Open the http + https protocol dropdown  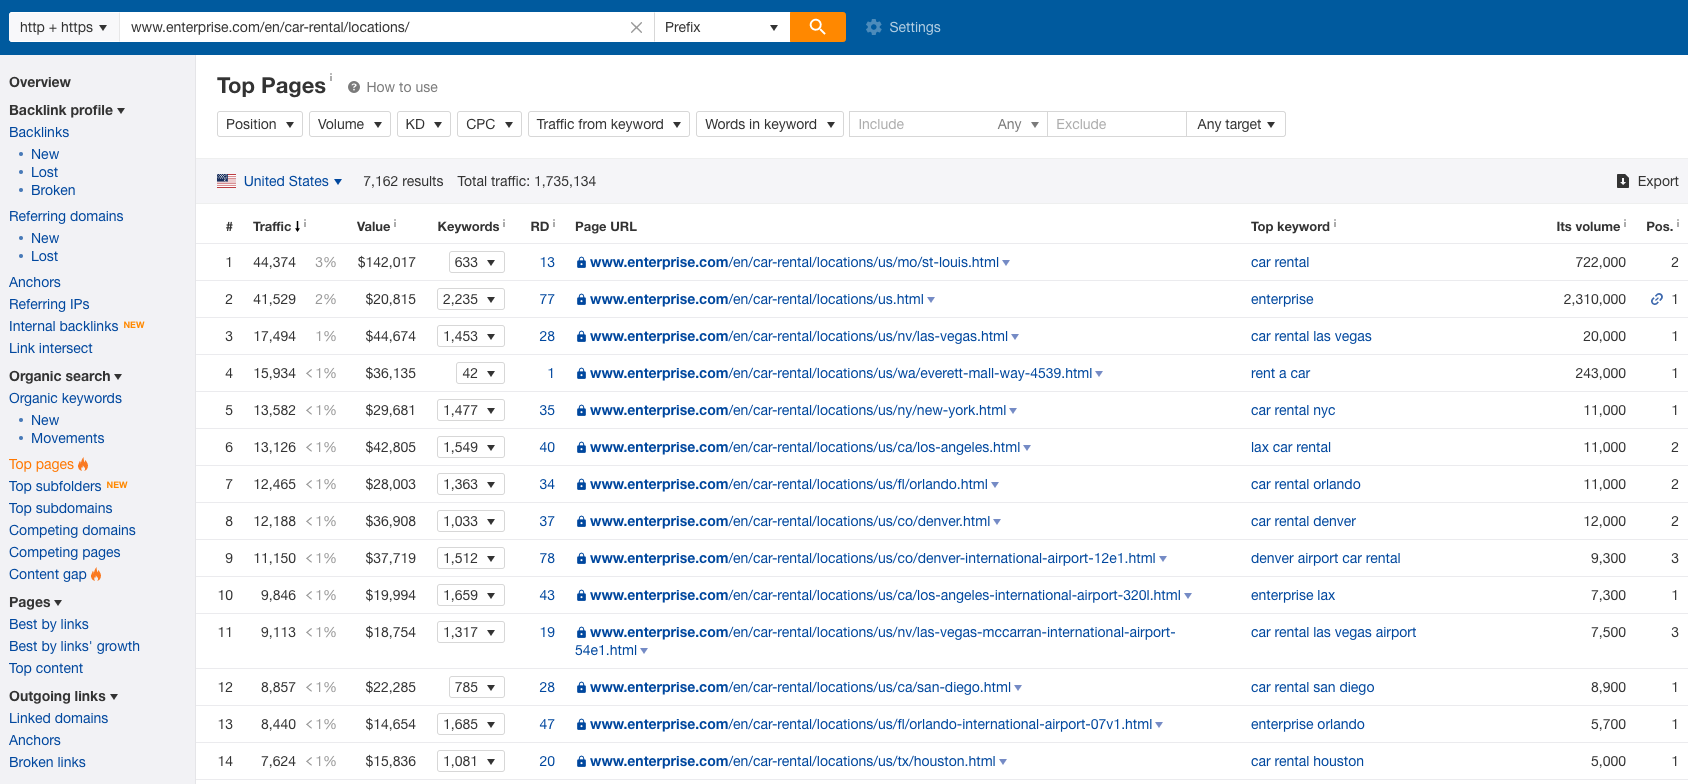coord(63,27)
